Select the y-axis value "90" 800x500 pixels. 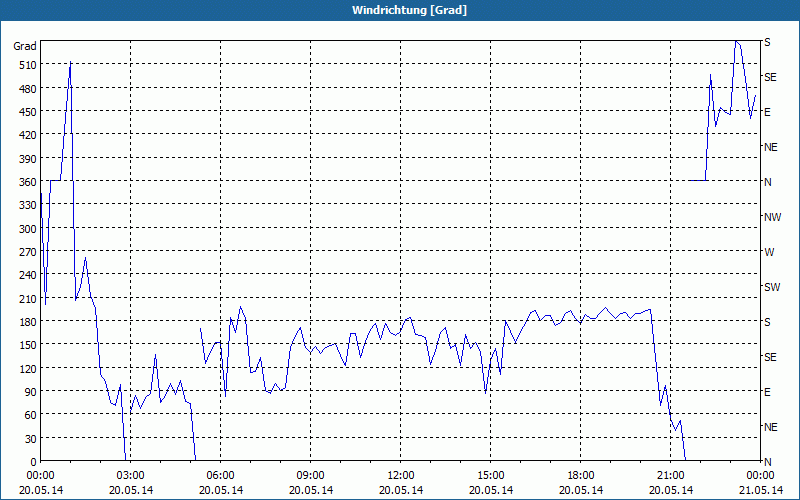click(31, 392)
